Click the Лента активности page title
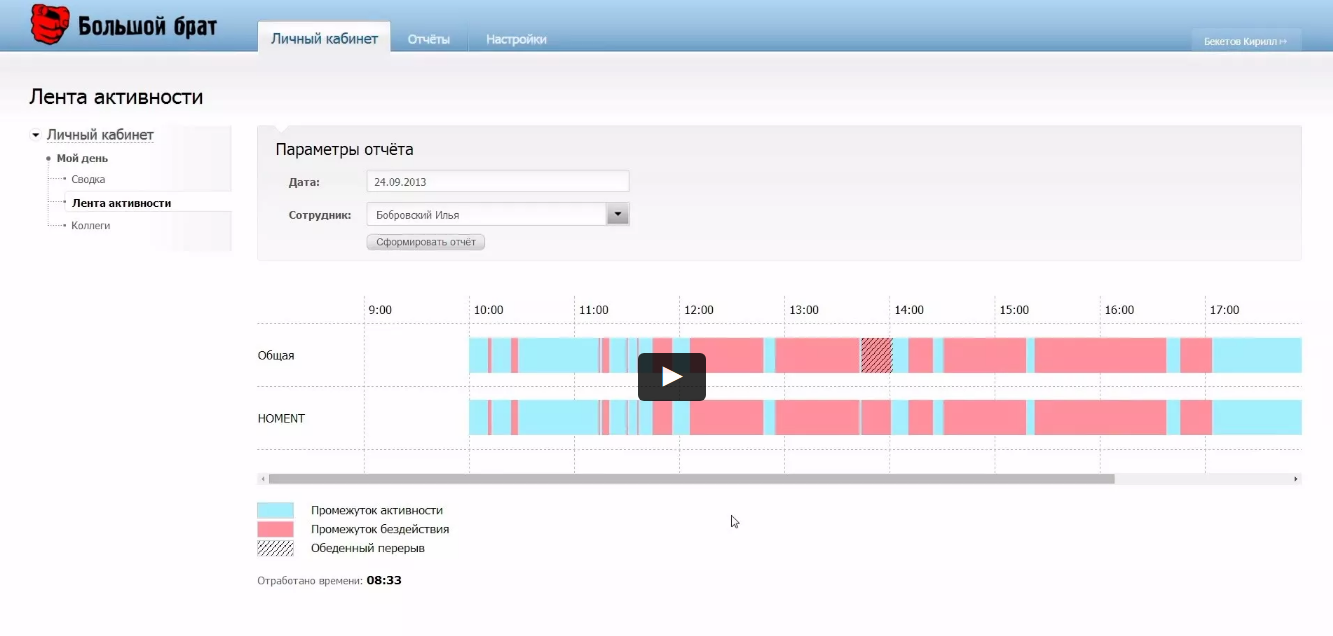 116,97
